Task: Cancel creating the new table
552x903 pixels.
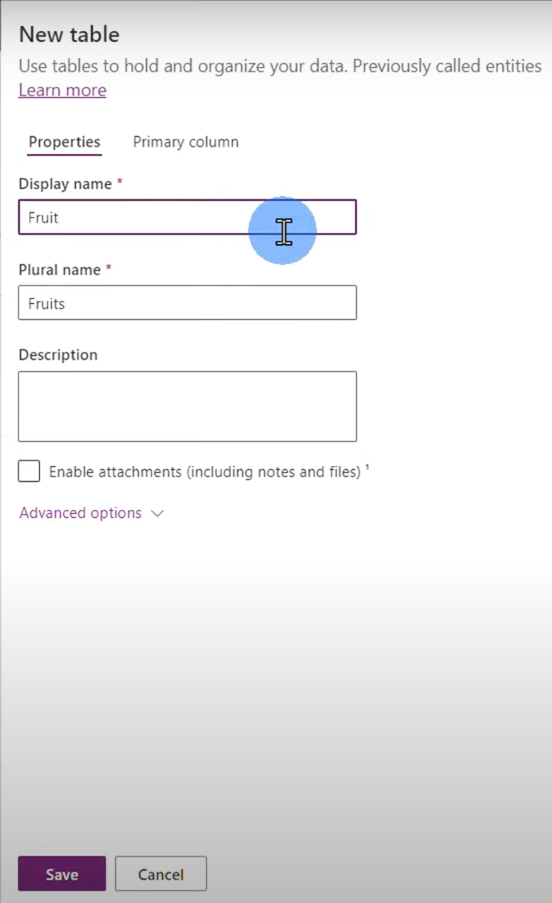Action: pos(161,874)
